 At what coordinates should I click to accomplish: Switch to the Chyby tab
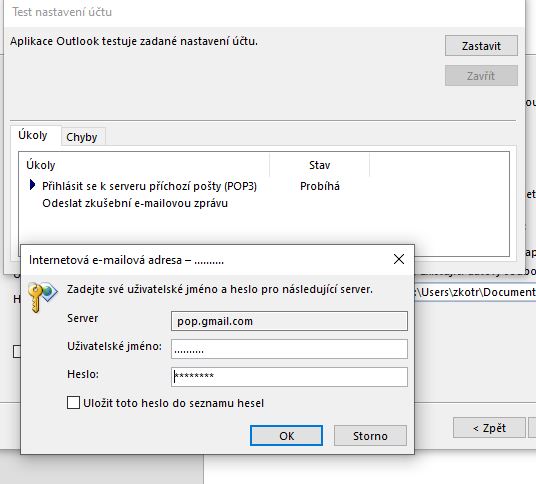[82, 137]
